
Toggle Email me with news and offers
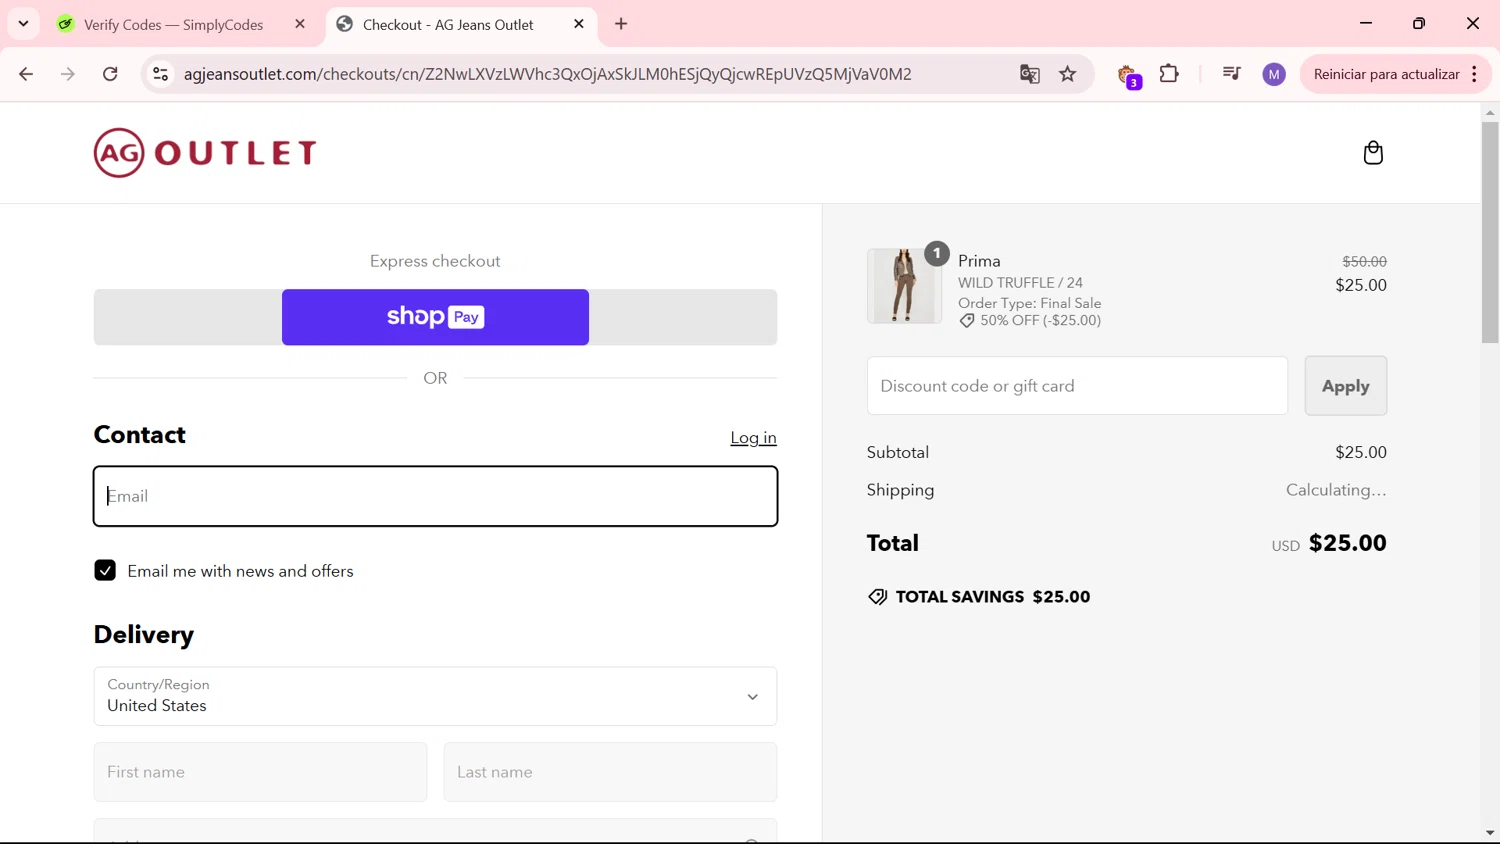click(x=105, y=571)
